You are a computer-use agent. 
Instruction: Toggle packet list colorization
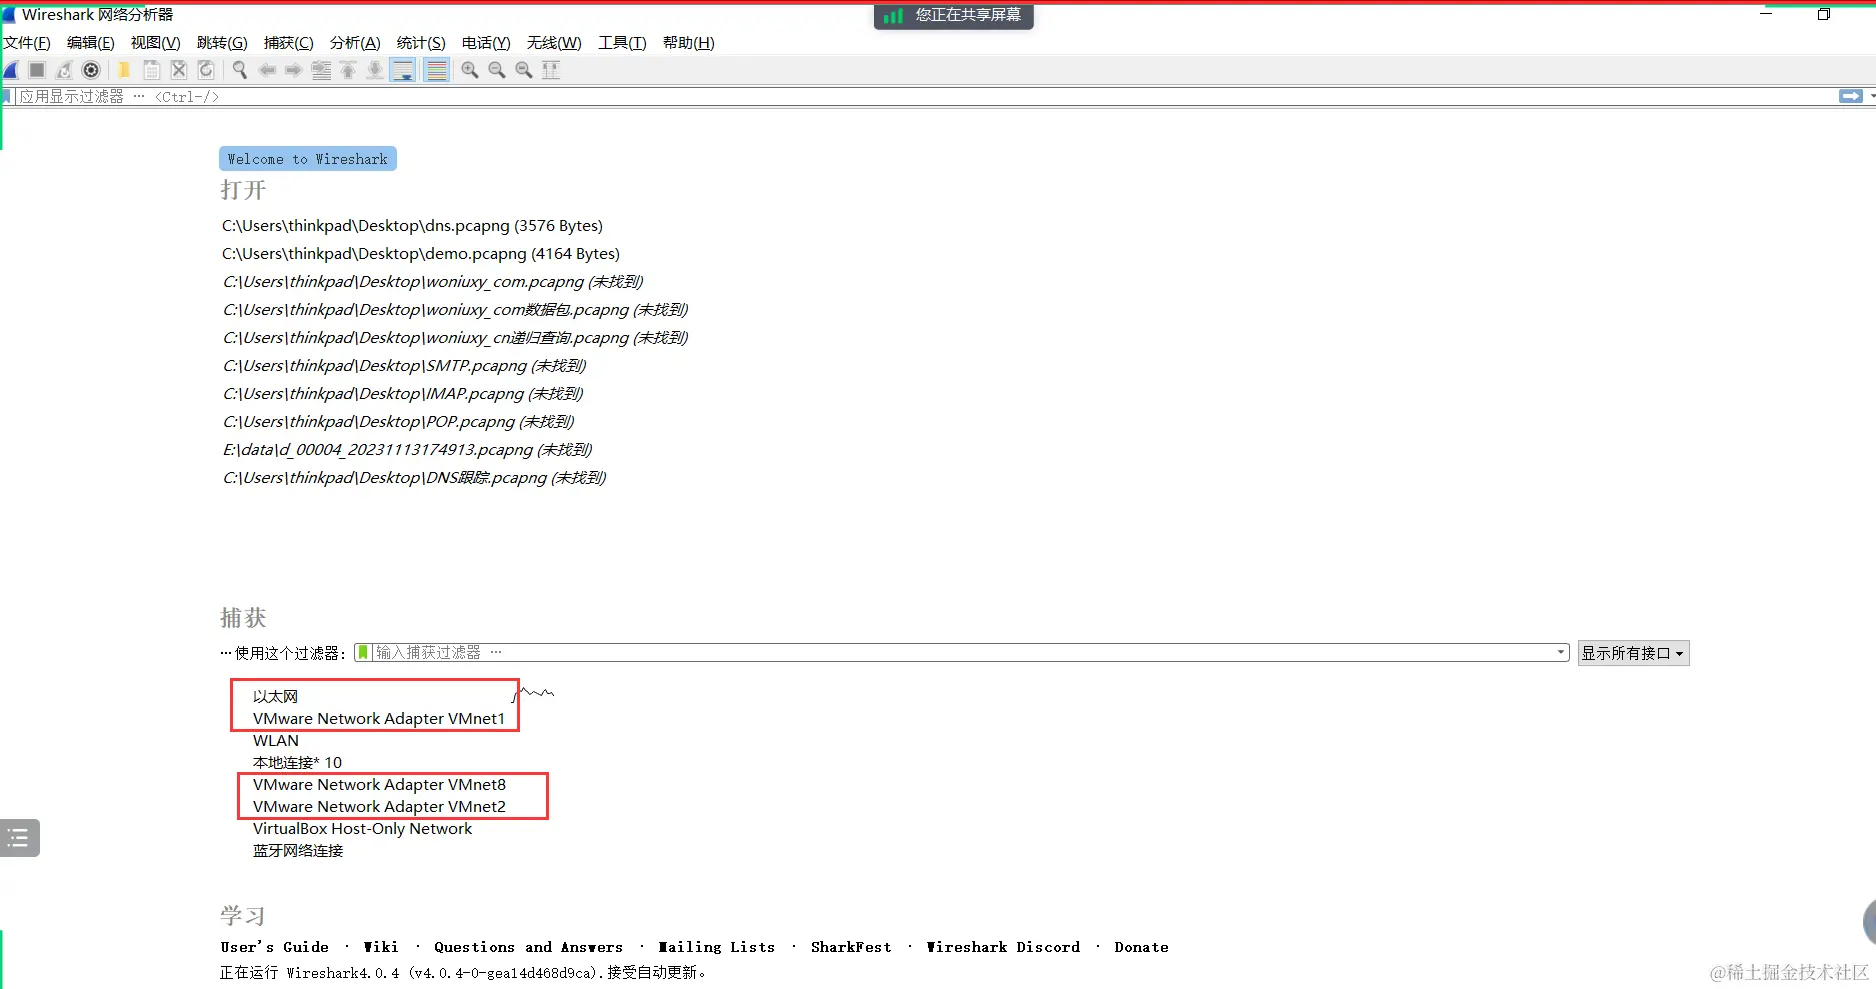pyautogui.click(x=436, y=70)
